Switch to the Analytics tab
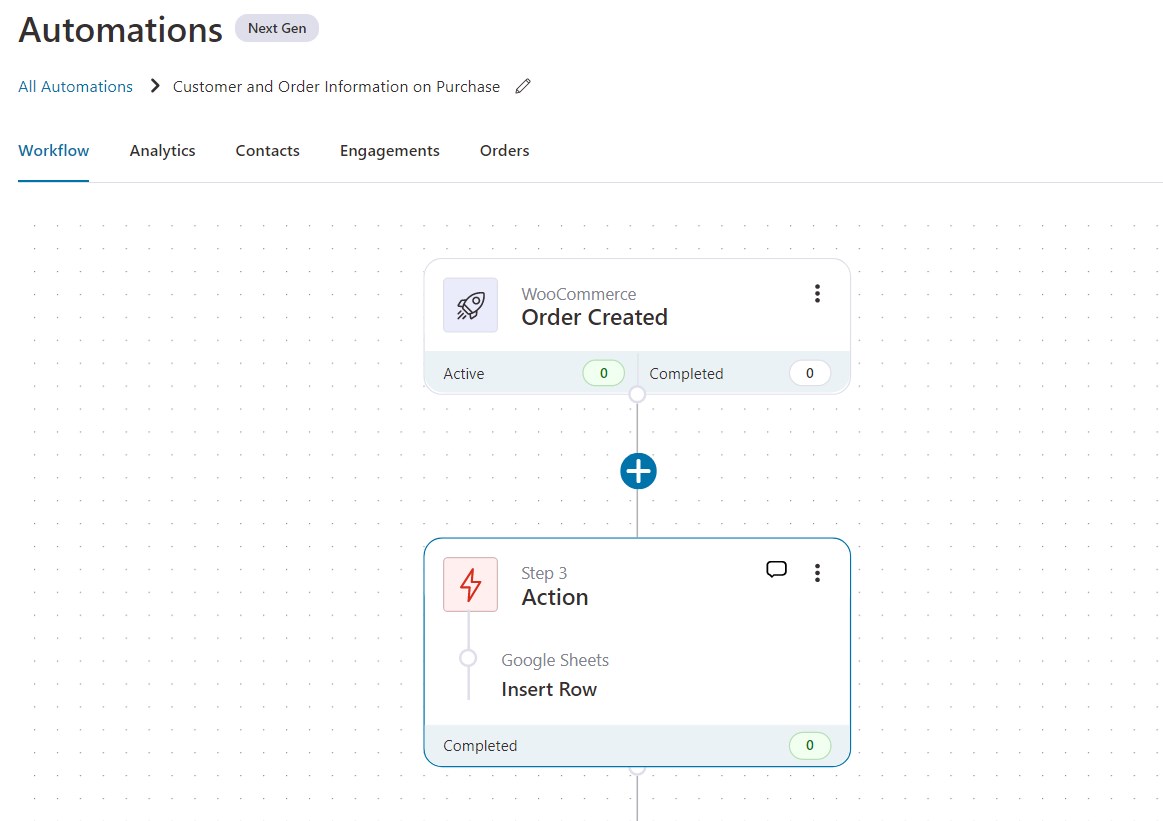The image size is (1163, 821). 162,150
